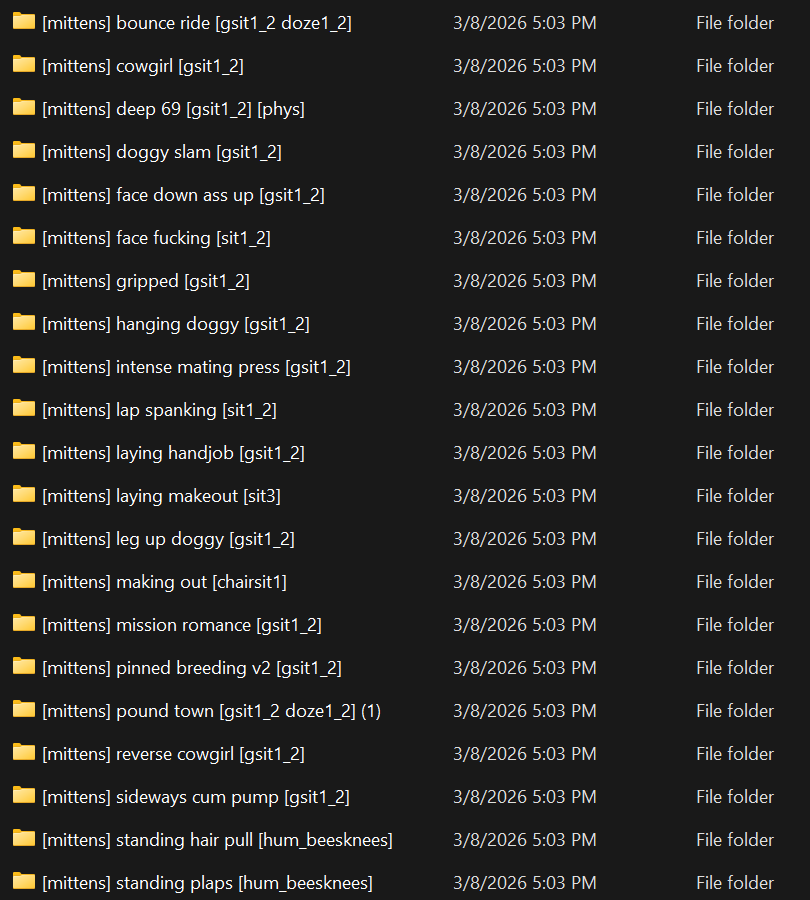This screenshot has height=900, width=810.
Task: Select face down ass up folder icon
Action: pyautogui.click(x=24, y=193)
